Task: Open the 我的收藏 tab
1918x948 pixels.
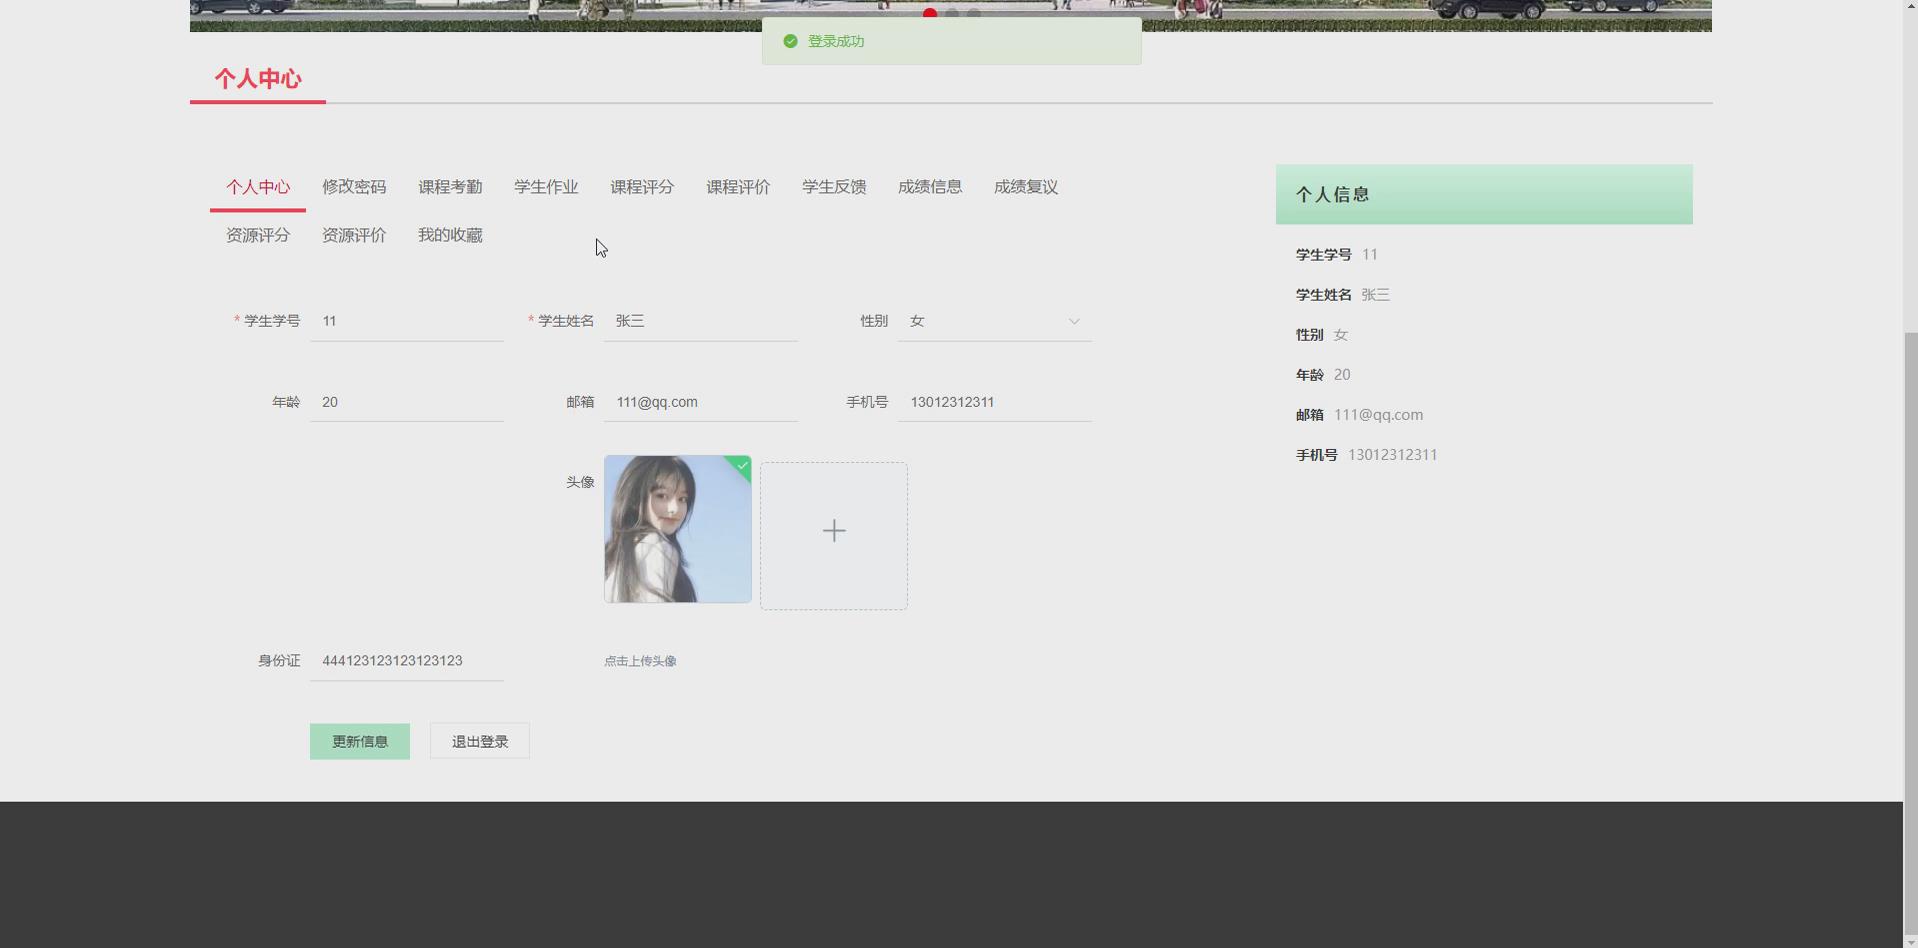Action: (x=449, y=235)
